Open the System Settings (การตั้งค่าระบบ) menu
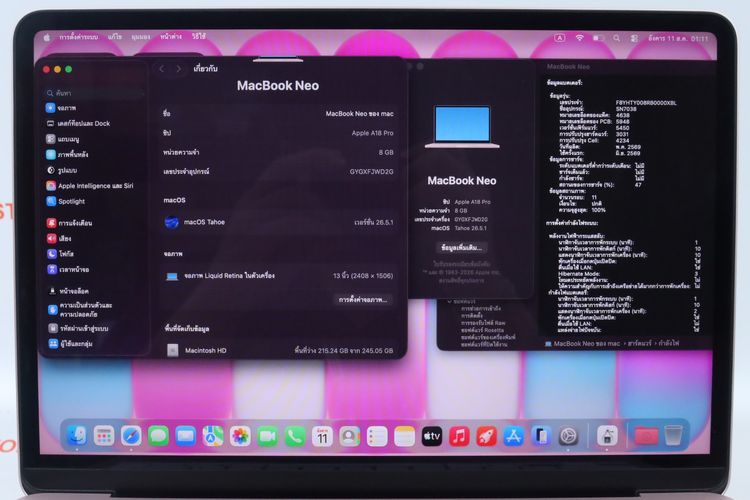Image resolution: width=750 pixels, height=500 pixels. (x=78, y=37)
